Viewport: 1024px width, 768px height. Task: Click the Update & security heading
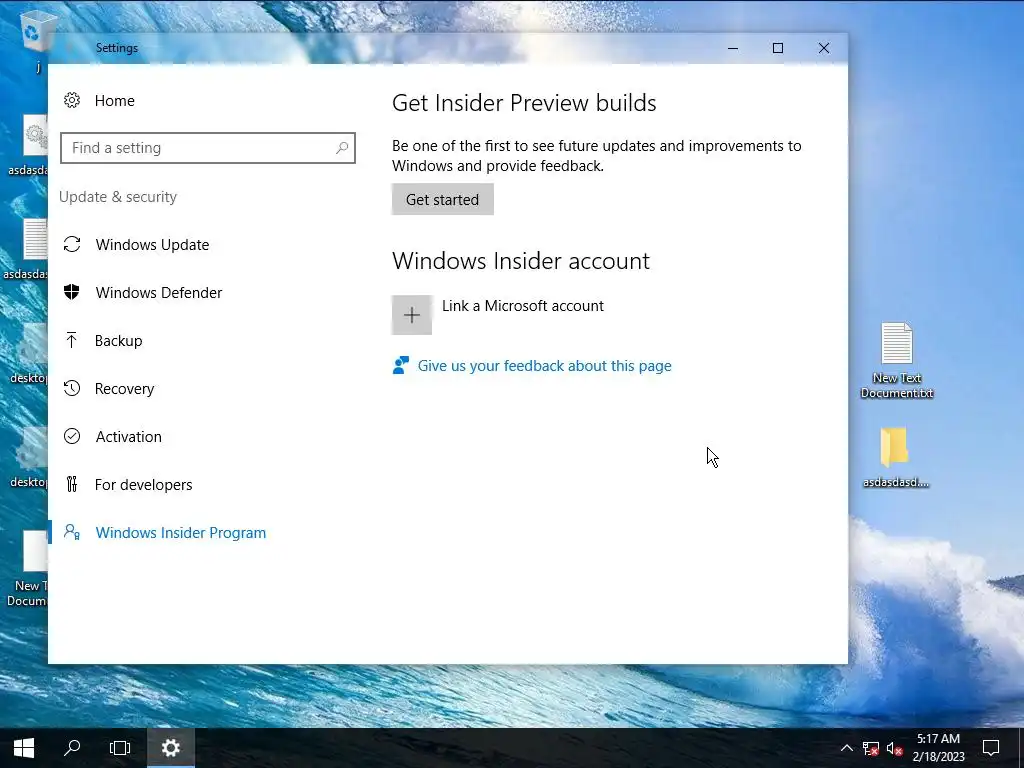[118, 197]
